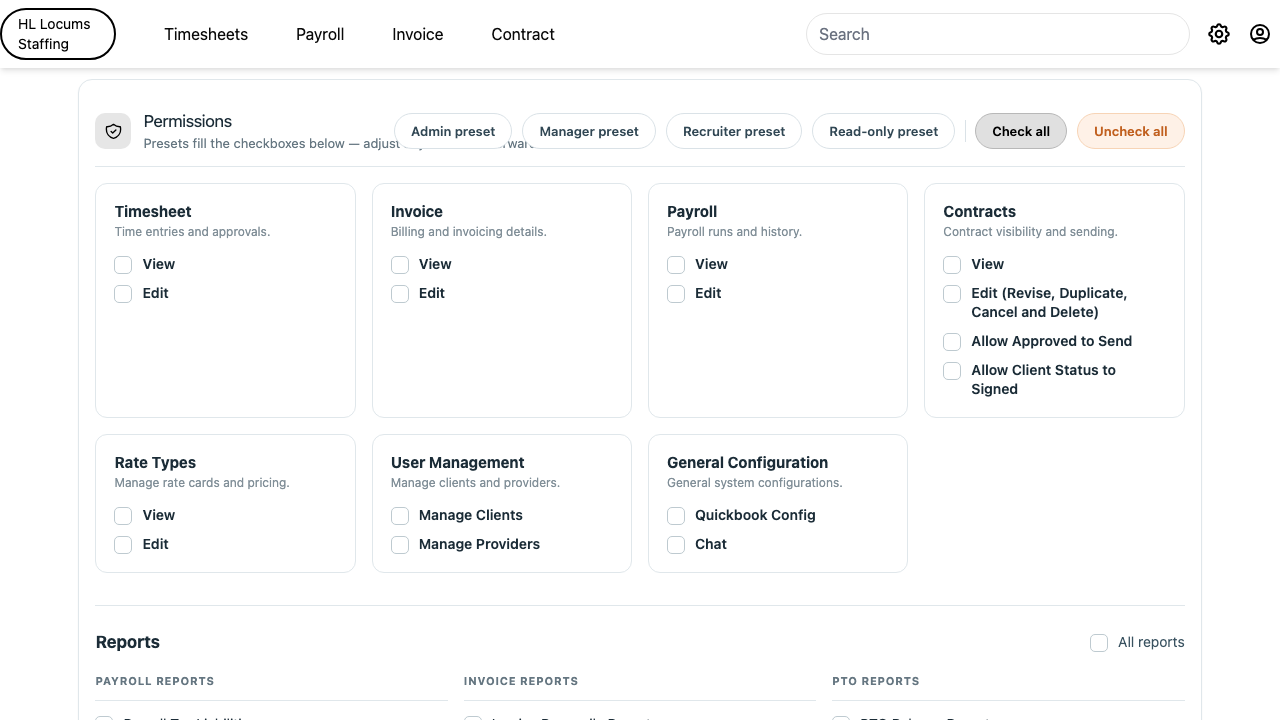Viewport: 1280px width, 720px height.
Task: Click the Uncheck all button
Action: (1131, 131)
